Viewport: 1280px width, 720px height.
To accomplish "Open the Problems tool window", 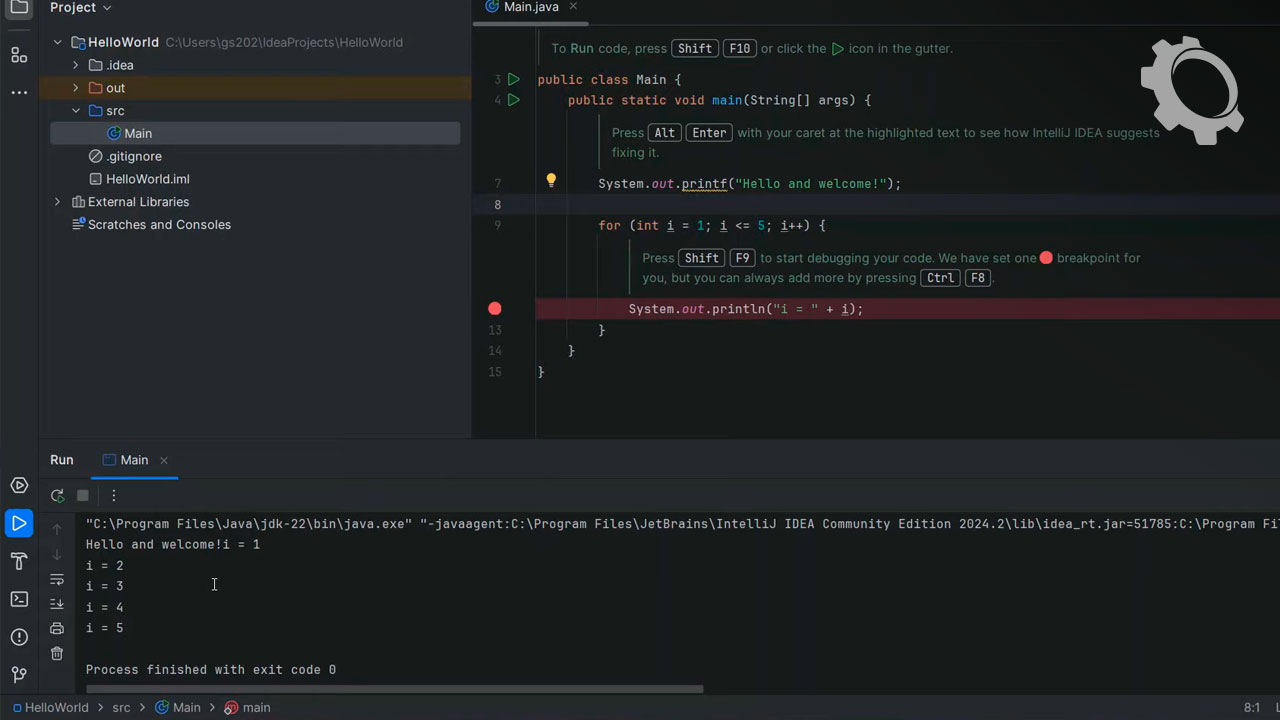I will 19,637.
